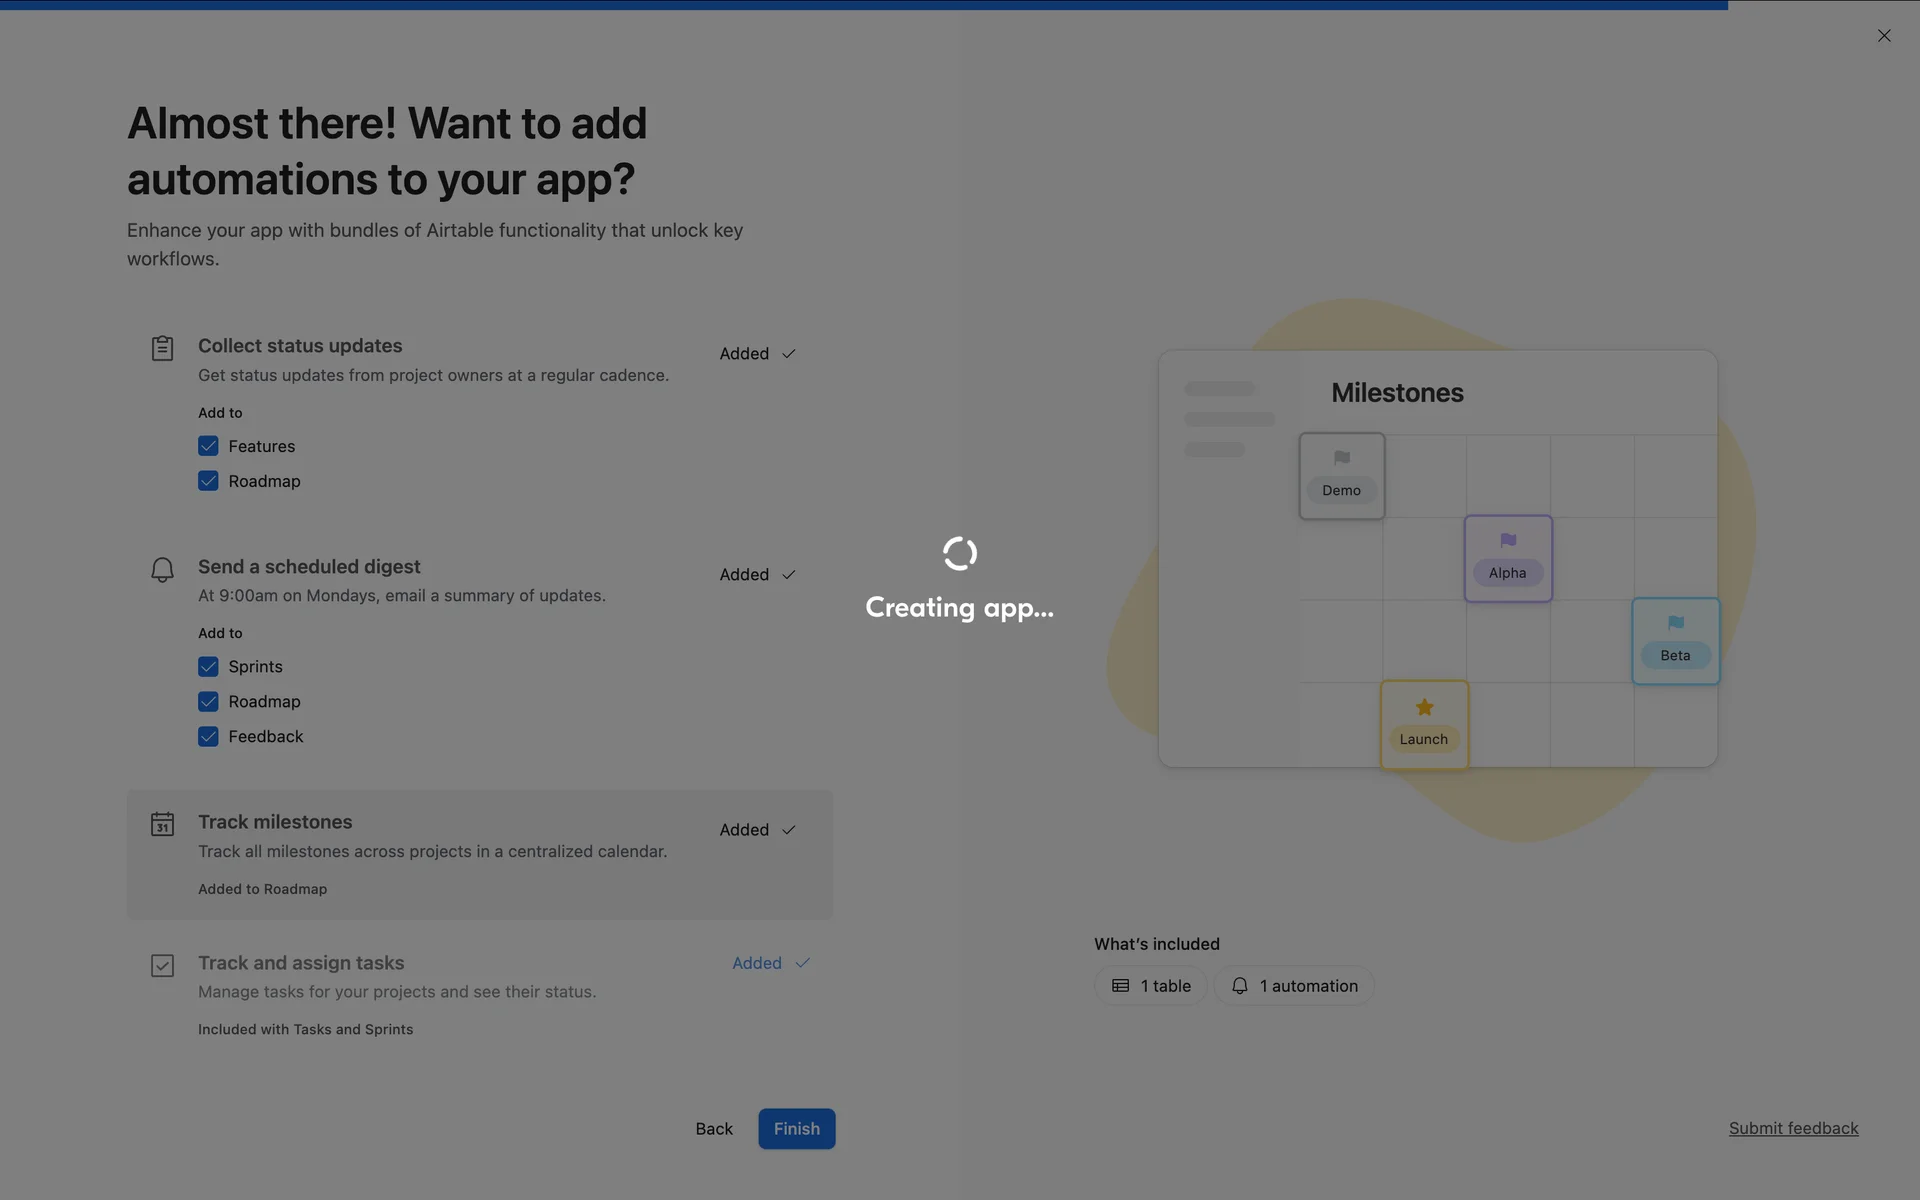The width and height of the screenshot is (1920, 1200).
Task: Uncheck the Feedback checkbox
Action: click(x=208, y=736)
